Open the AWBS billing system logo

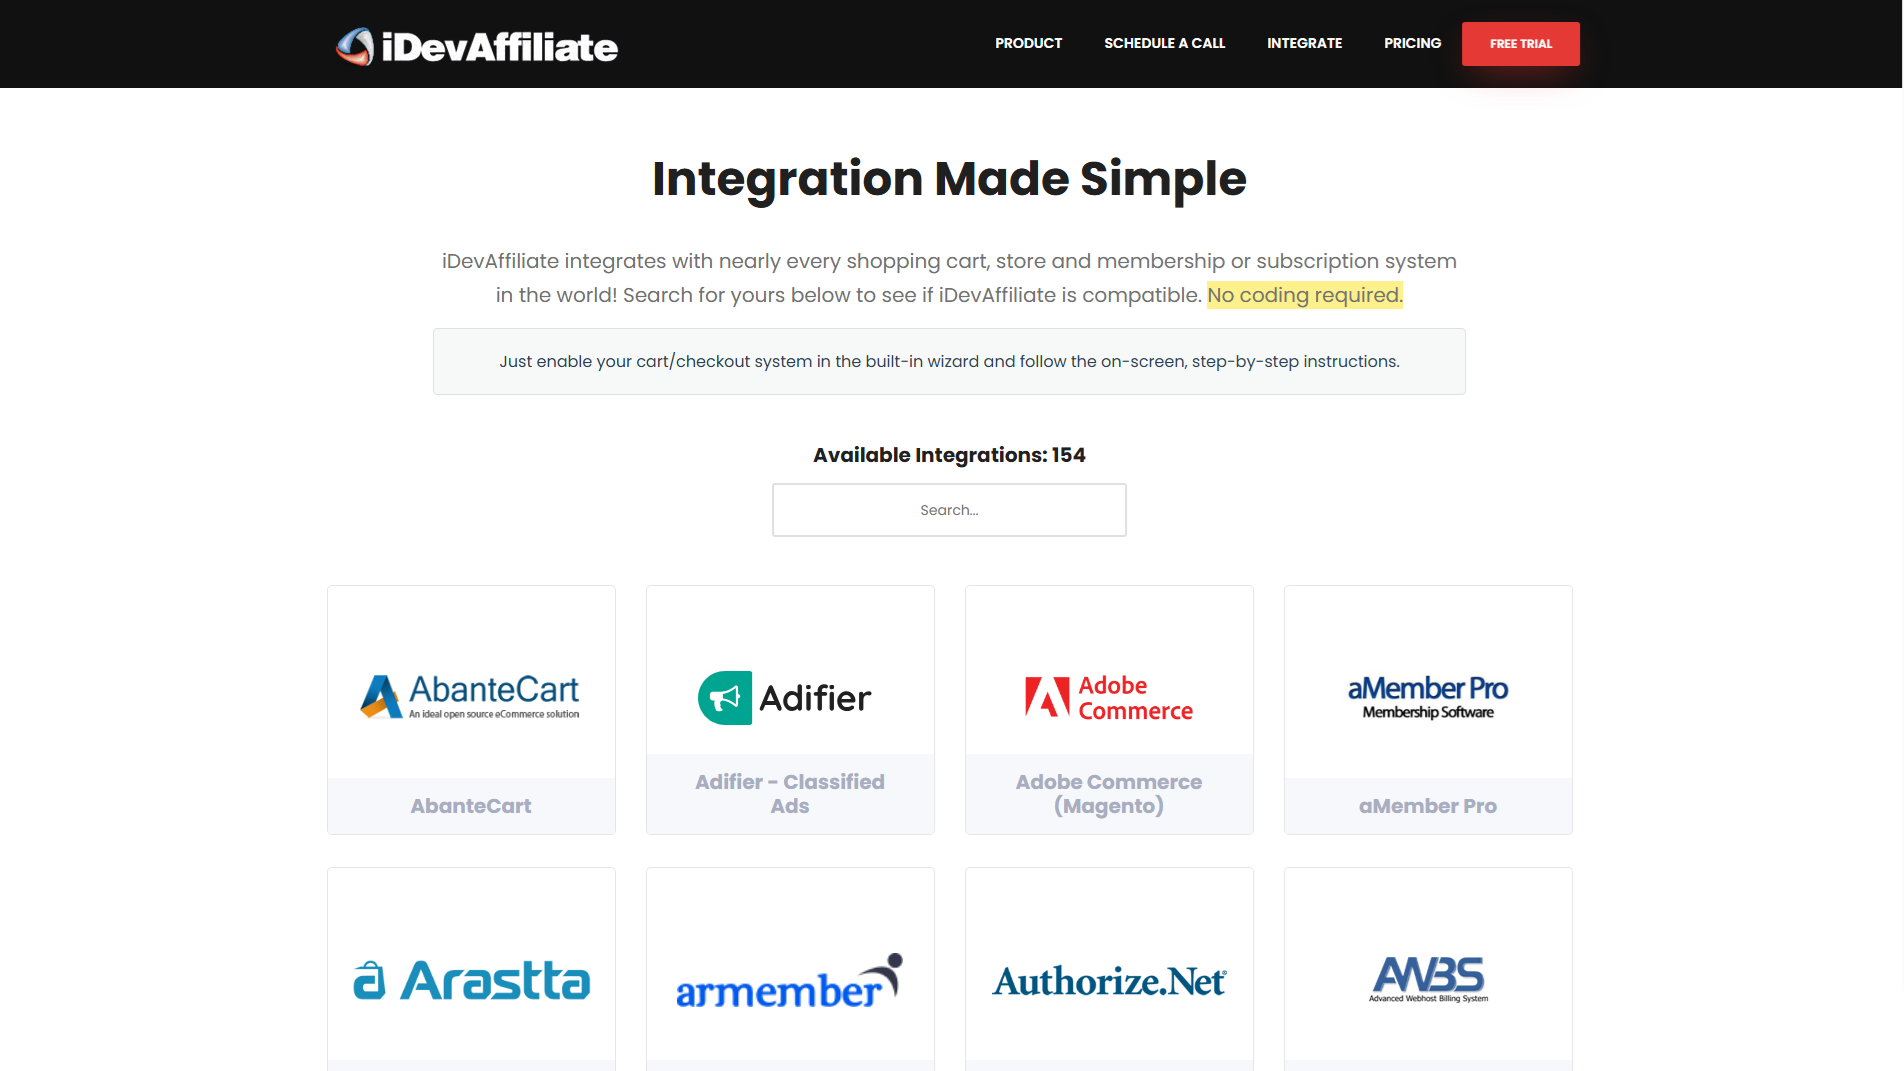[1428, 979]
